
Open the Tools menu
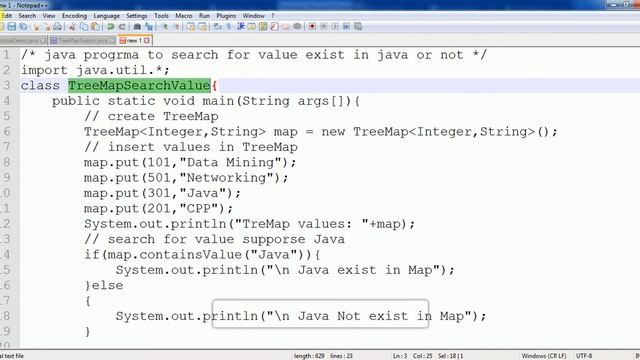[161, 16]
